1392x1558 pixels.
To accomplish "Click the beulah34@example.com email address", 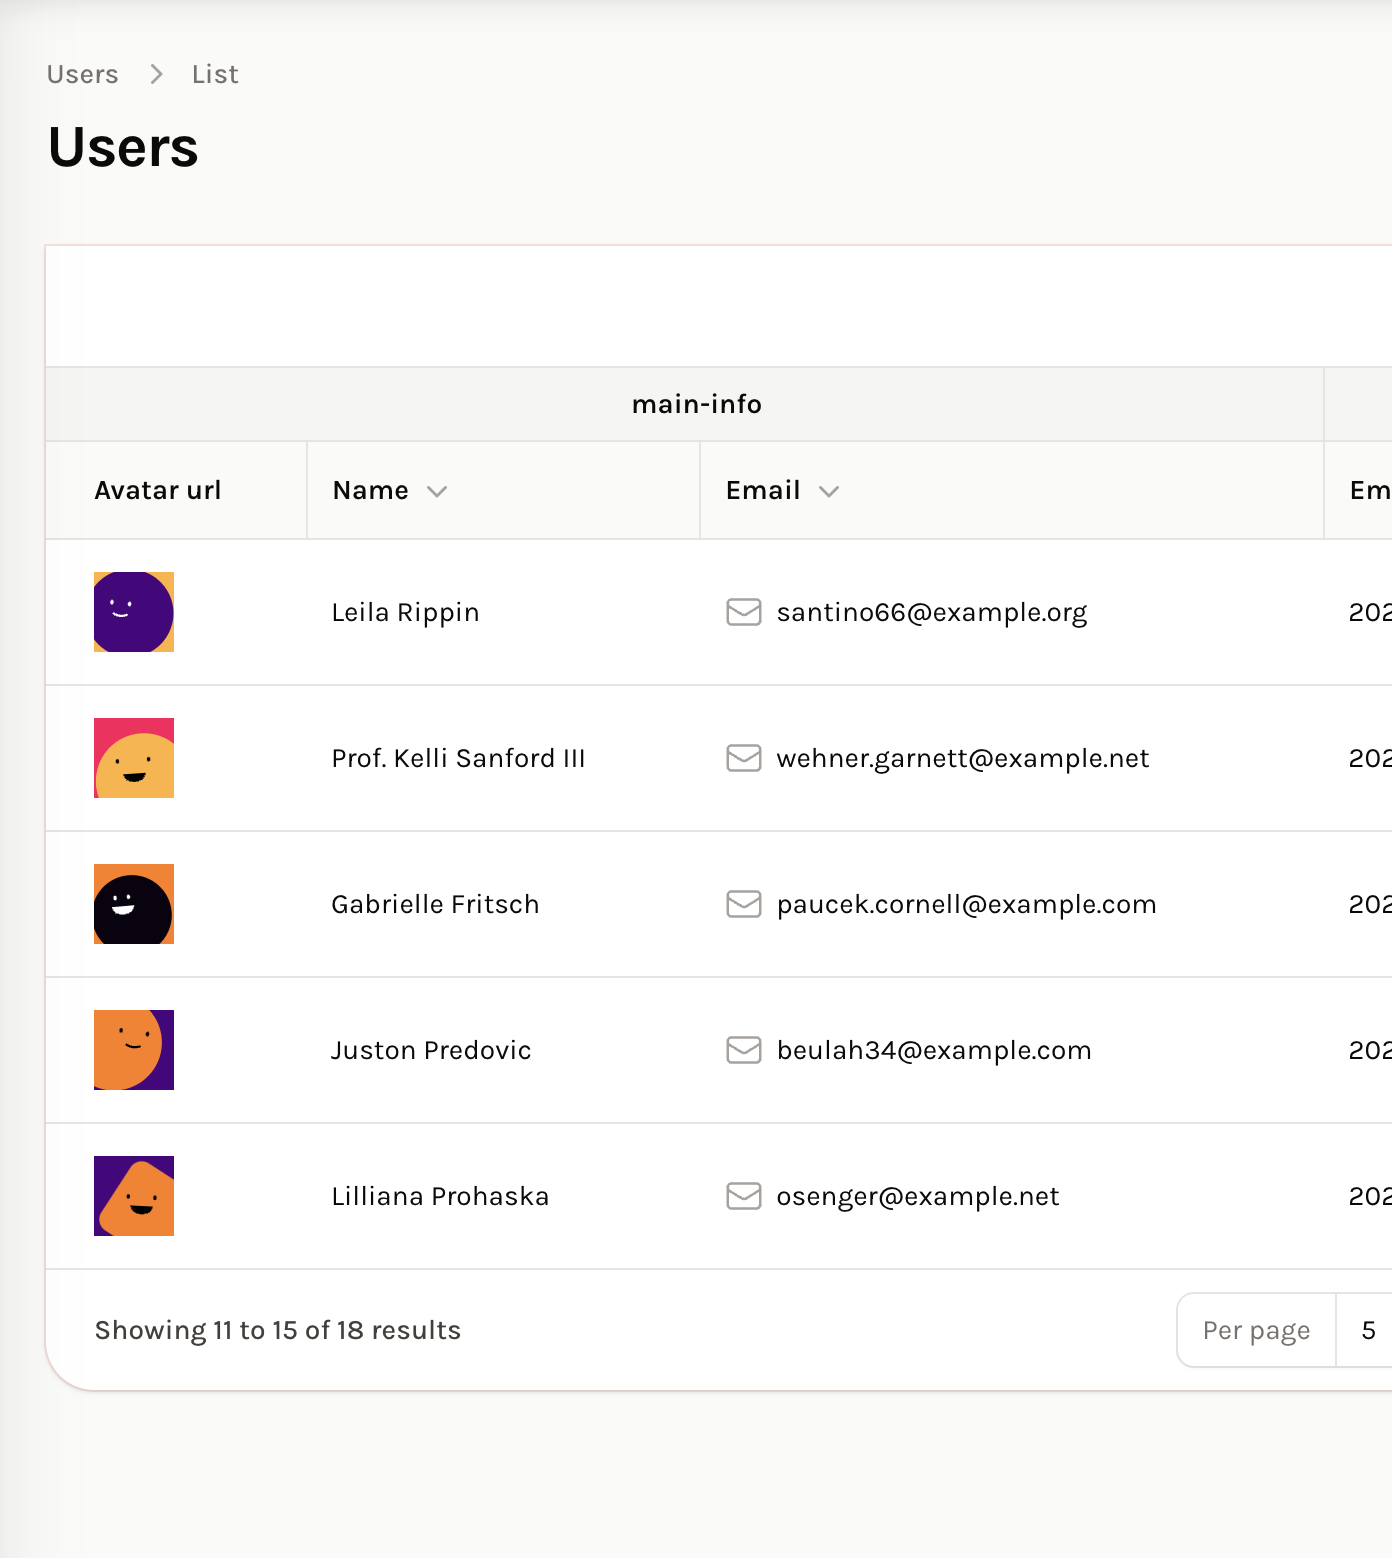I will click(933, 1050).
